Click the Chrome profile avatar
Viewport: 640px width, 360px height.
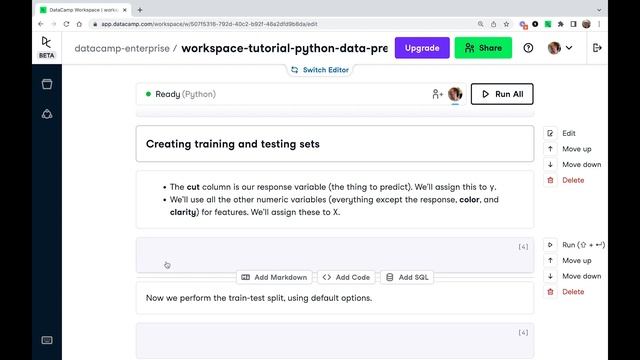pyautogui.click(x=587, y=24)
